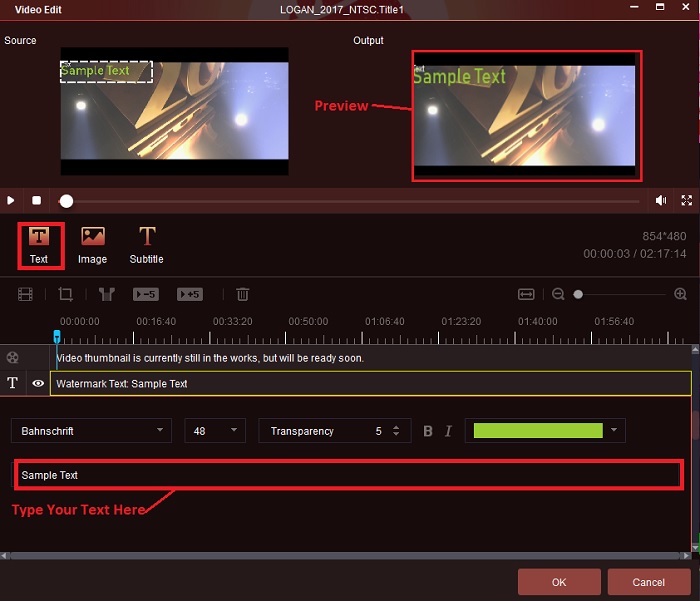This screenshot has width=700, height=601.
Task: Step back 5 seconds
Action: pyautogui.click(x=146, y=294)
